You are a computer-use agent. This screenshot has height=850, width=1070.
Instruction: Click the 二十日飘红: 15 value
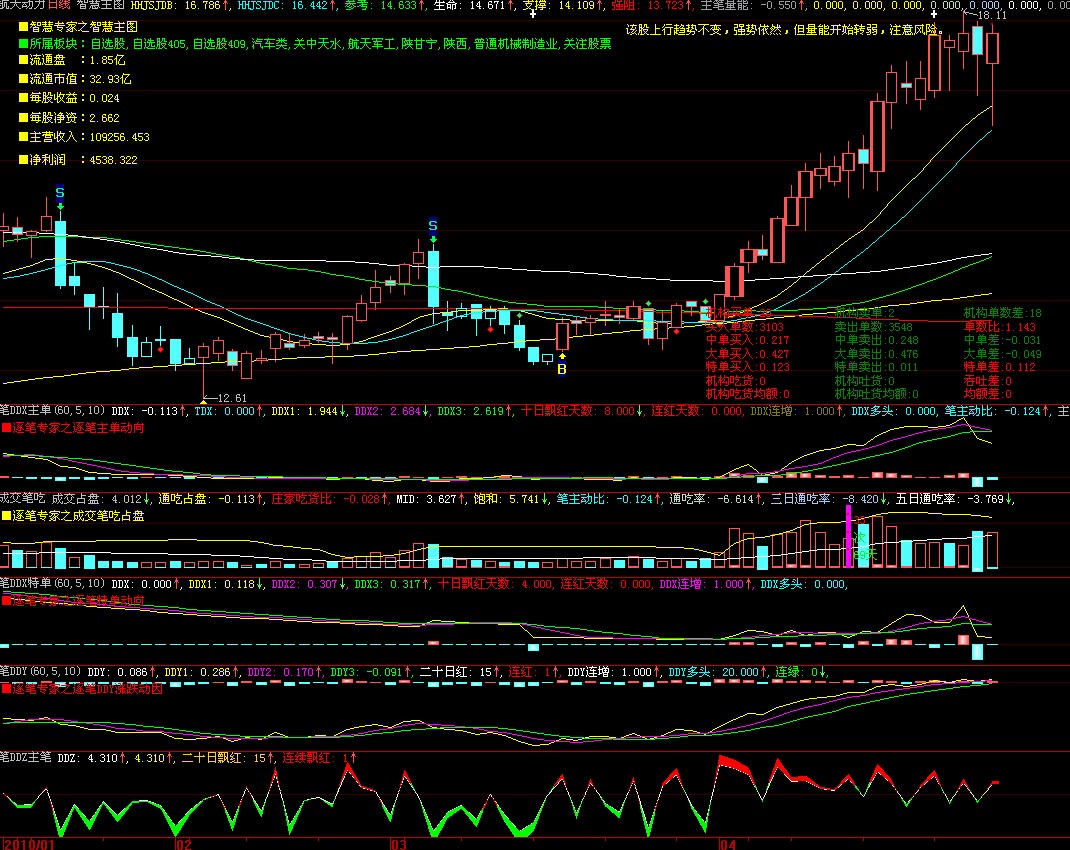[229, 758]
